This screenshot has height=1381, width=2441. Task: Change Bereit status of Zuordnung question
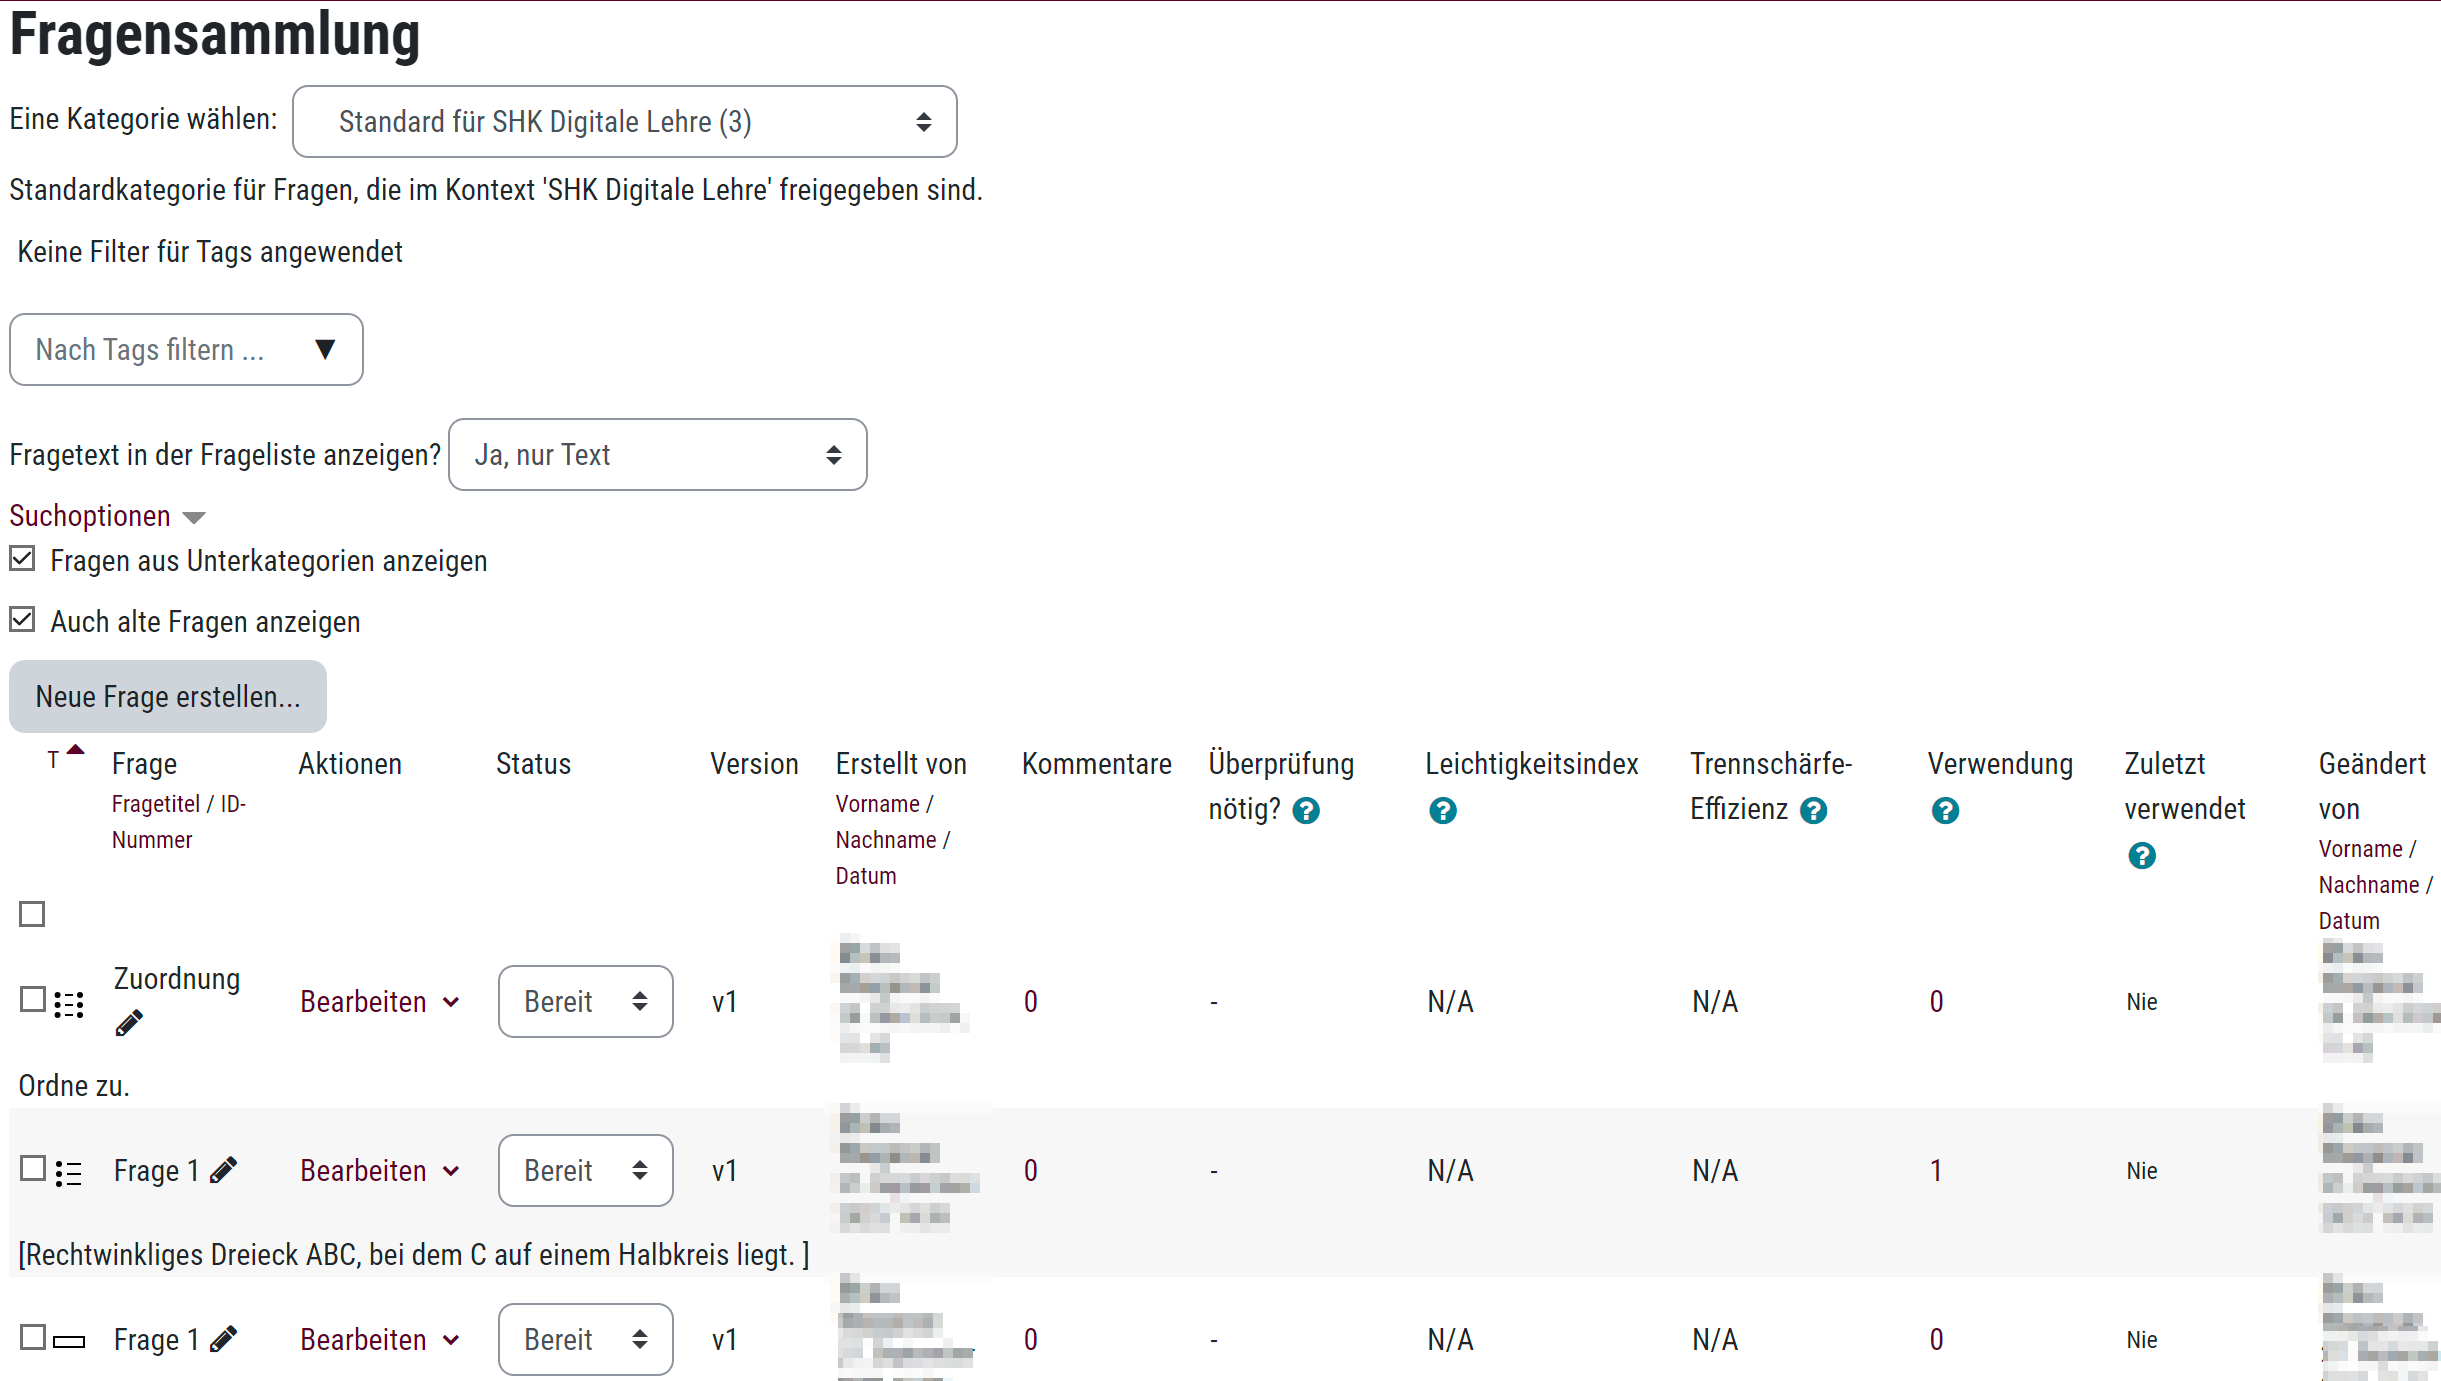coord(585,1002)
